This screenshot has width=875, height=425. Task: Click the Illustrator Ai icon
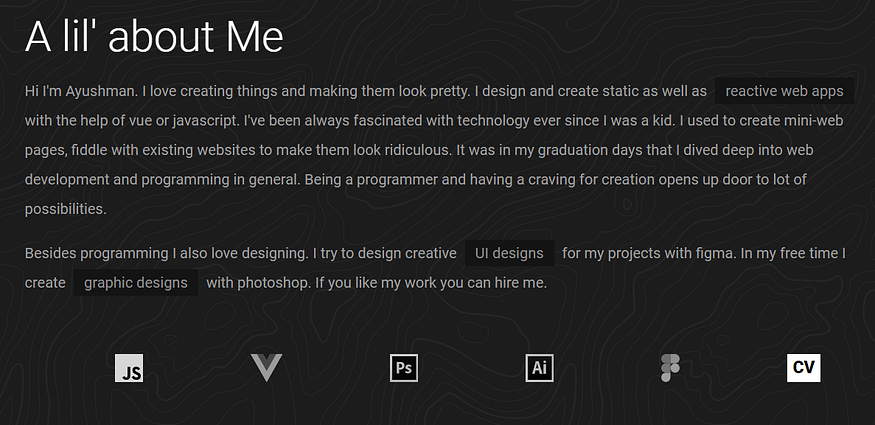click(x=540, y=368)
